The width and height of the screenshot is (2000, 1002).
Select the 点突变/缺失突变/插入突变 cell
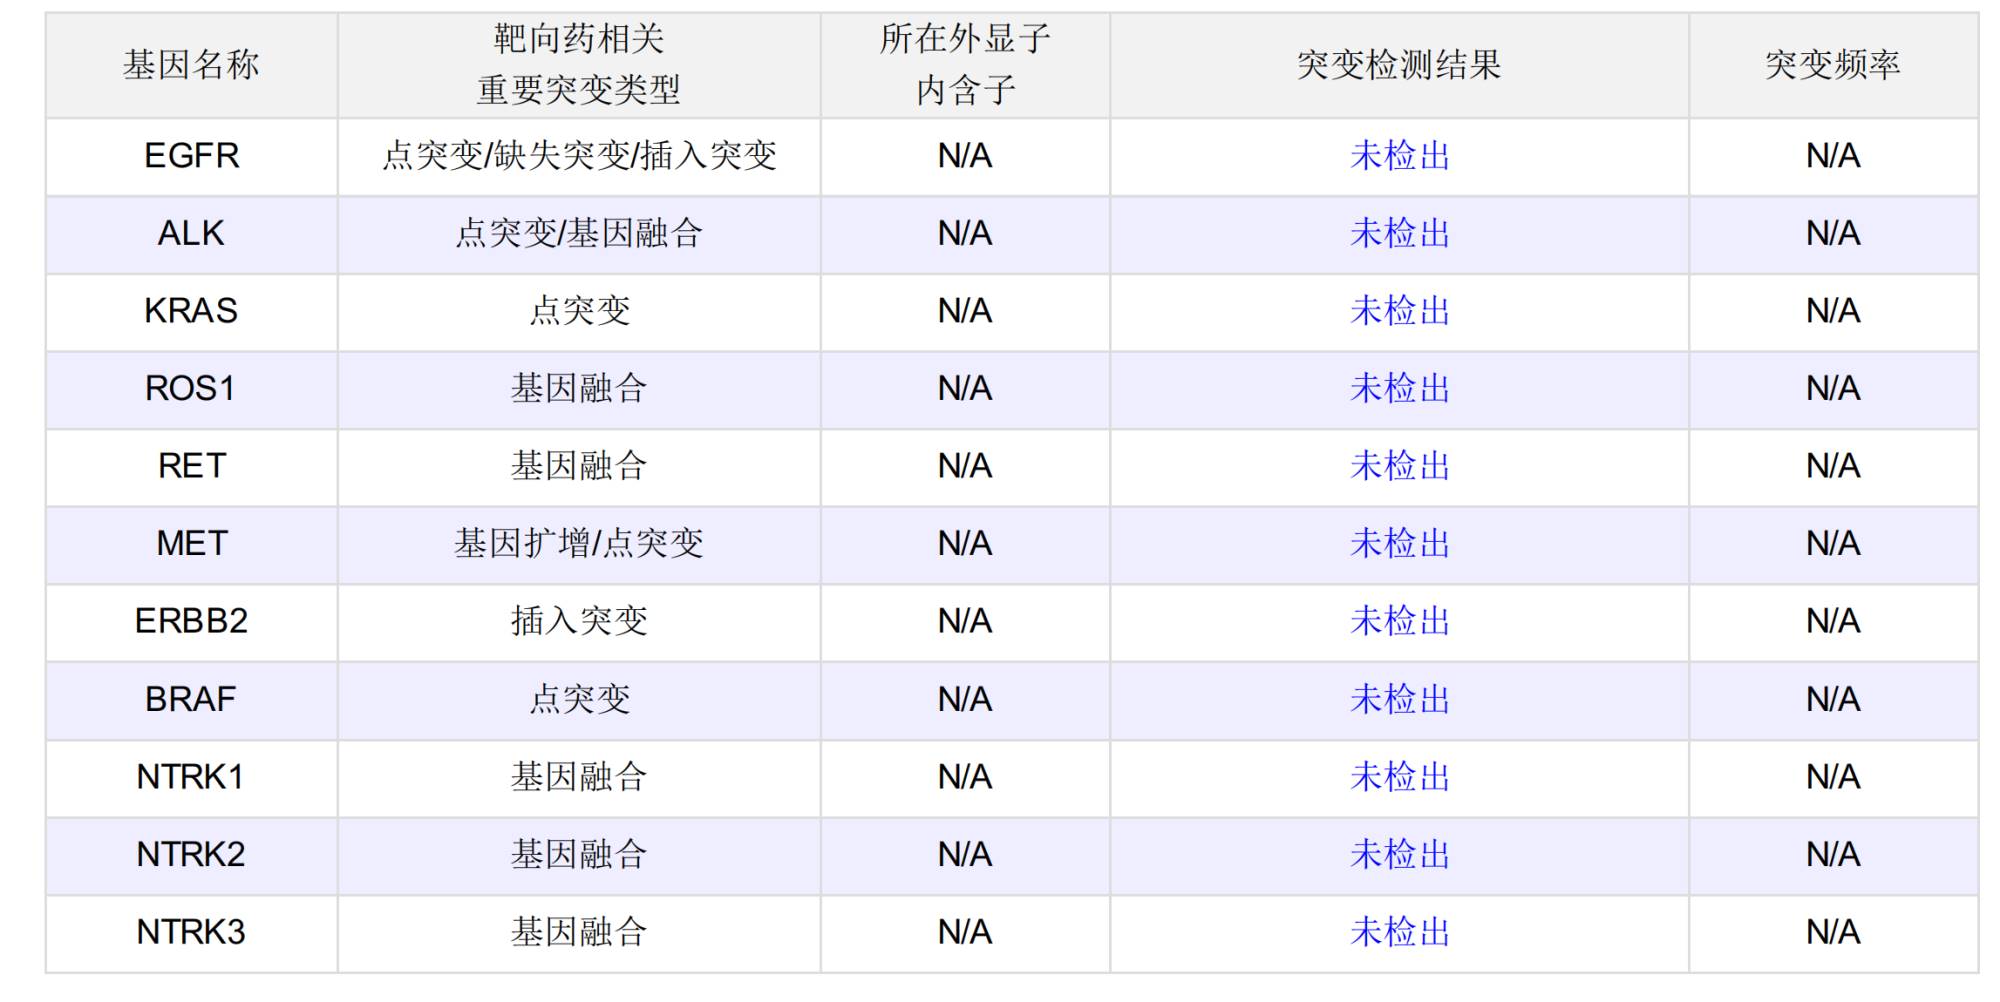[579, 156]
